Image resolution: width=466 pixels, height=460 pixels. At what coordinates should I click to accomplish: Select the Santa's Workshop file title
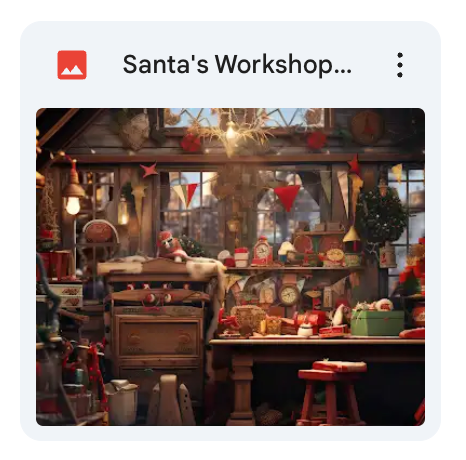click(x=237, y=65)
